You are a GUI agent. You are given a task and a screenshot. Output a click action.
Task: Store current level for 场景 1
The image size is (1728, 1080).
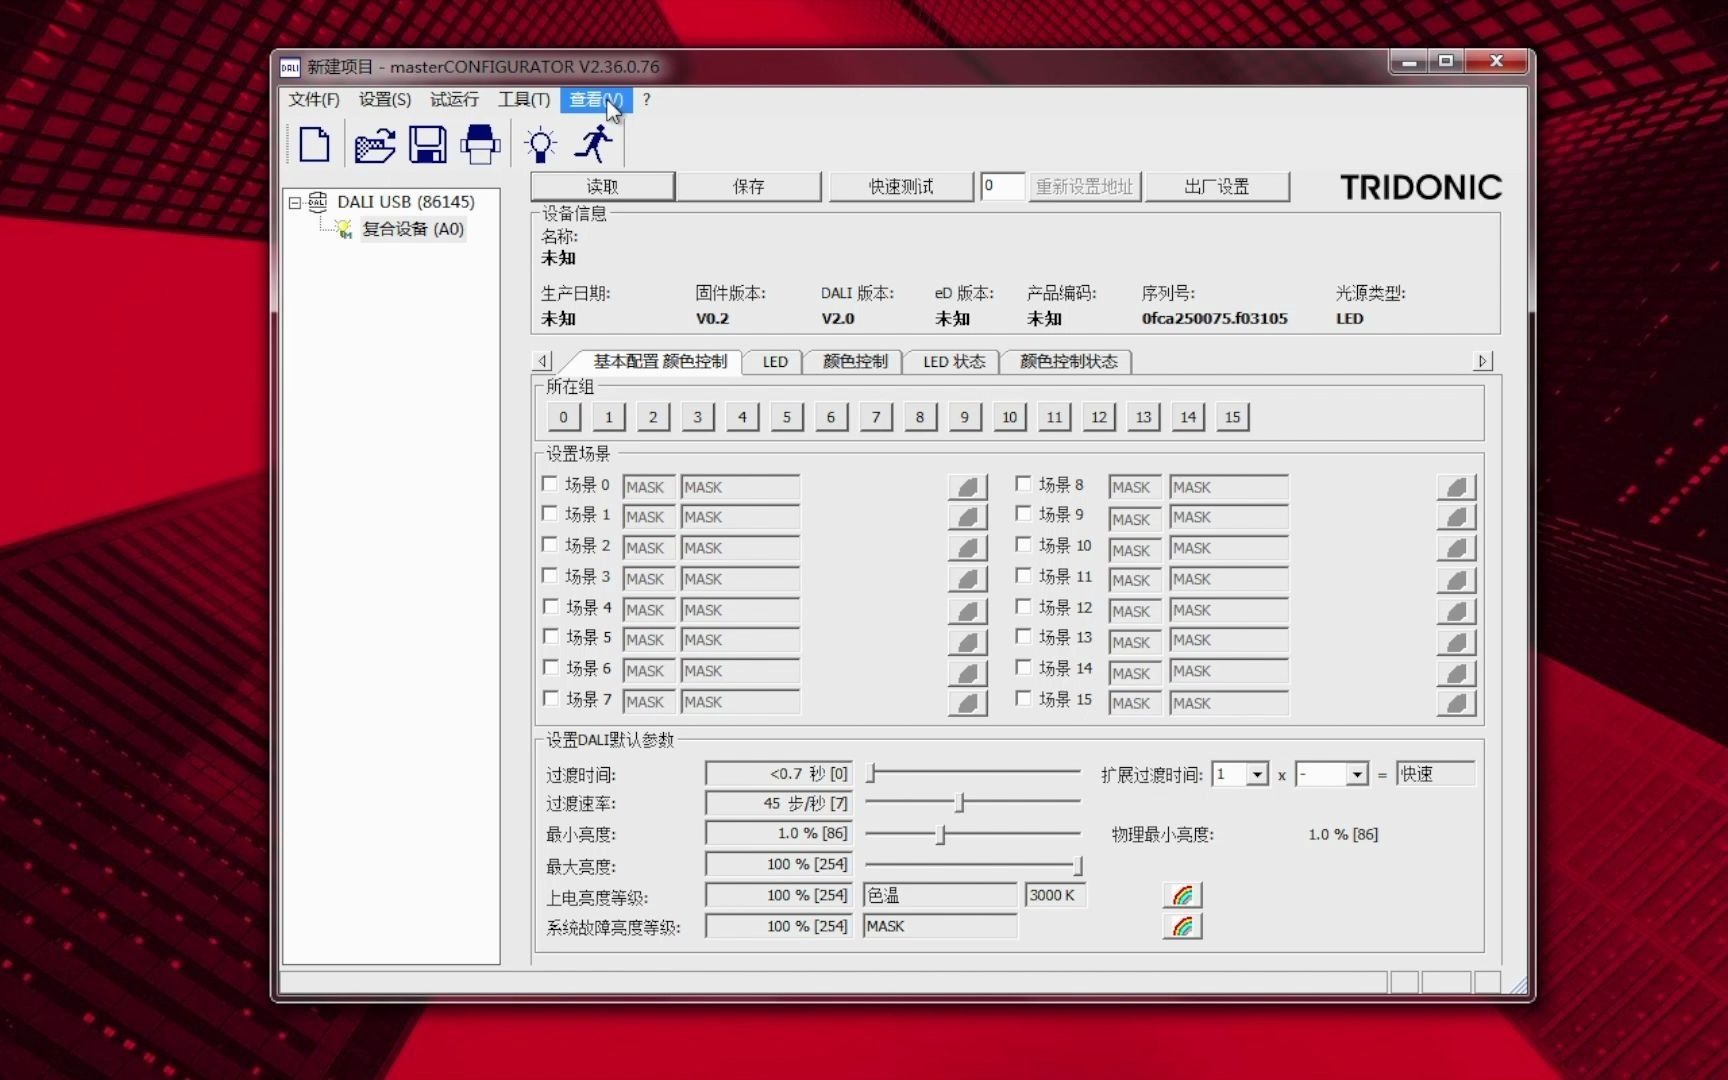[967, 517]
